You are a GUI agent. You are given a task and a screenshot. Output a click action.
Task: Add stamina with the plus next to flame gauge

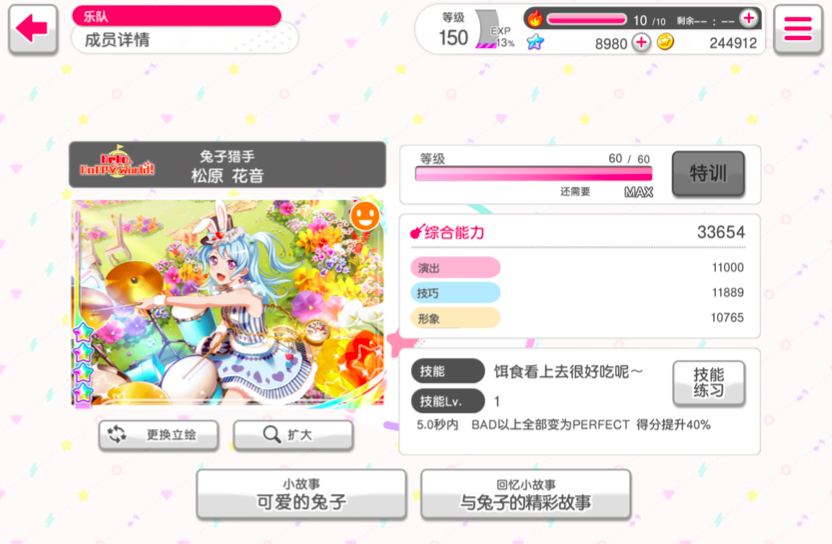tap(749, 19)
